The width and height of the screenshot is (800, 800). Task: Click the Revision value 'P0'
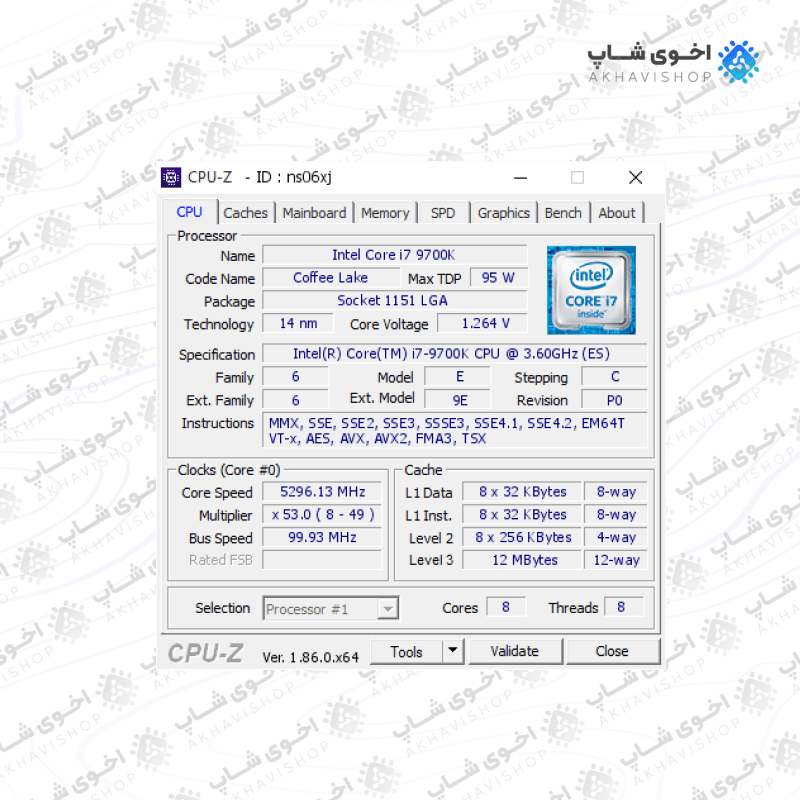(x=615, y=400)
